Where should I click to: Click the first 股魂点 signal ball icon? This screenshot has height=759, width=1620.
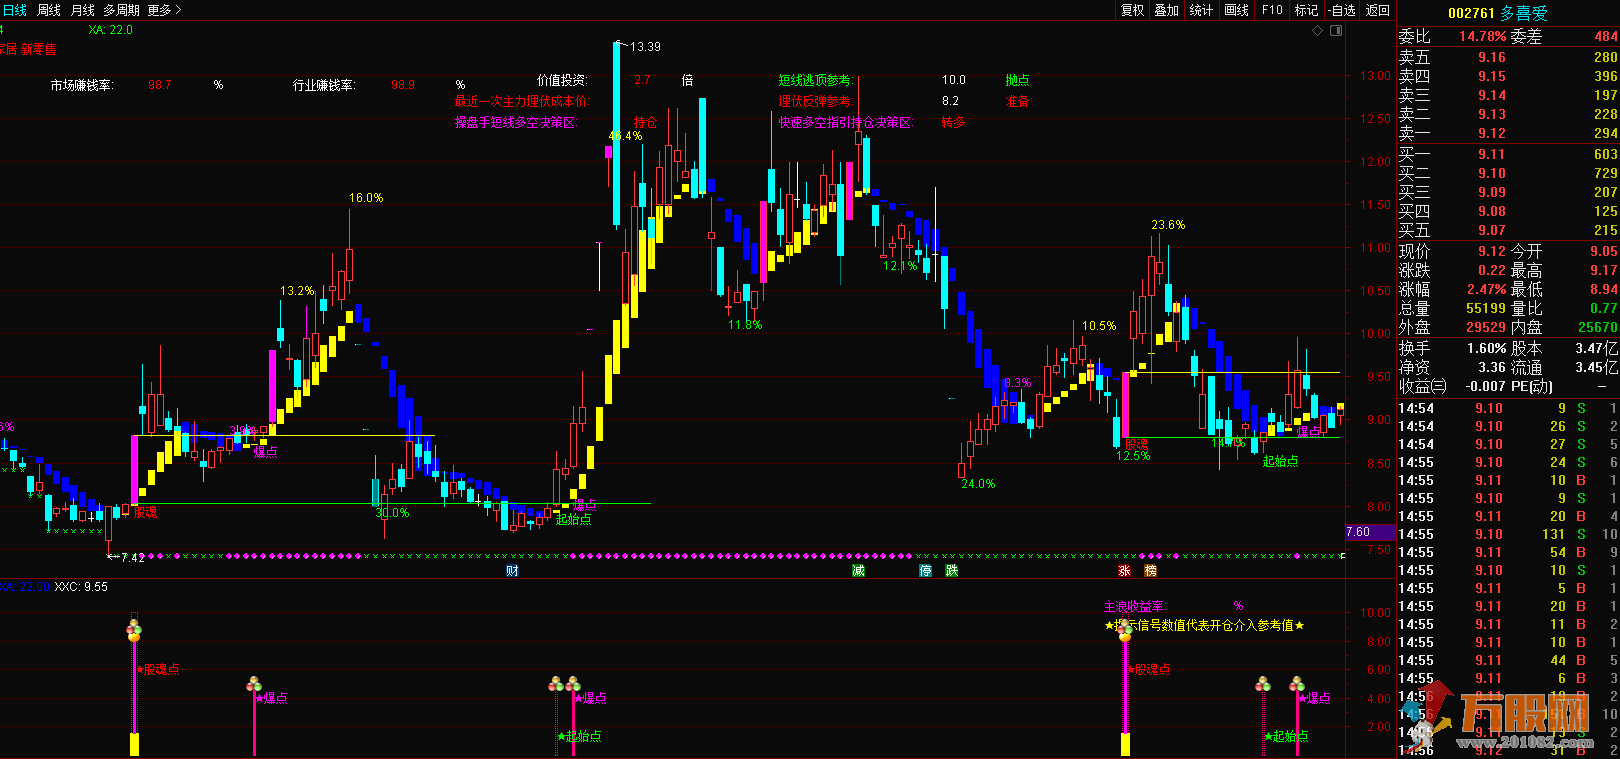[134, 630]
